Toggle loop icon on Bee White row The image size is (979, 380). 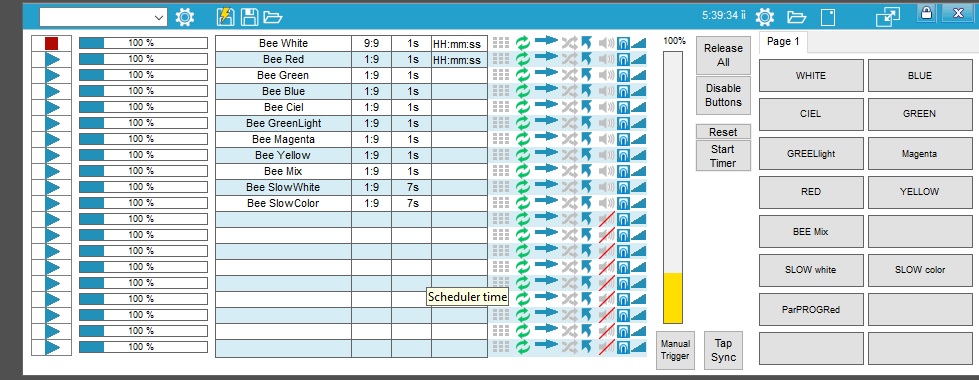point(523,43)
